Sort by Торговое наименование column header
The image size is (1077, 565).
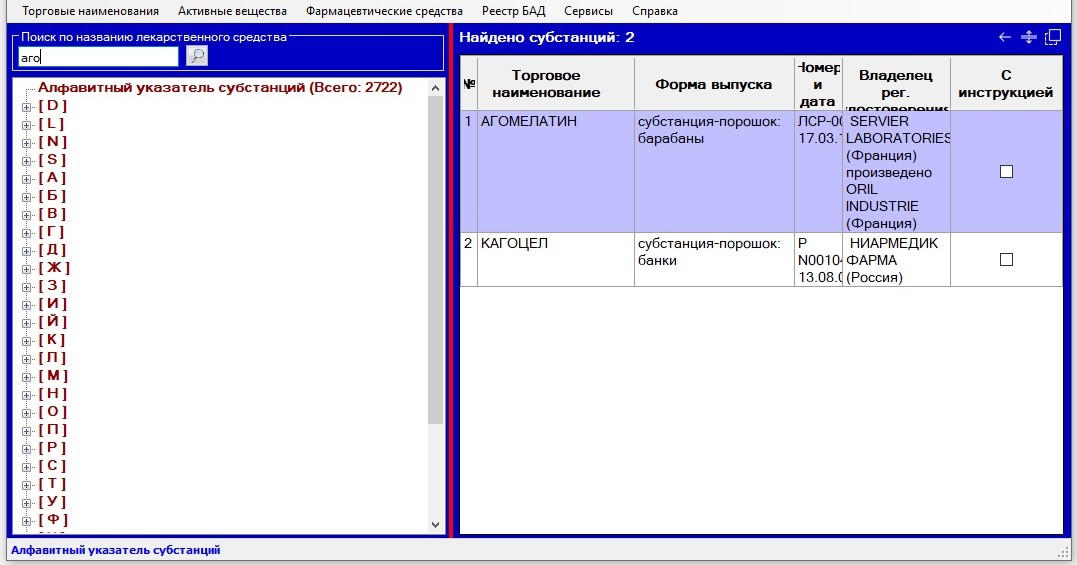(556, 84)
